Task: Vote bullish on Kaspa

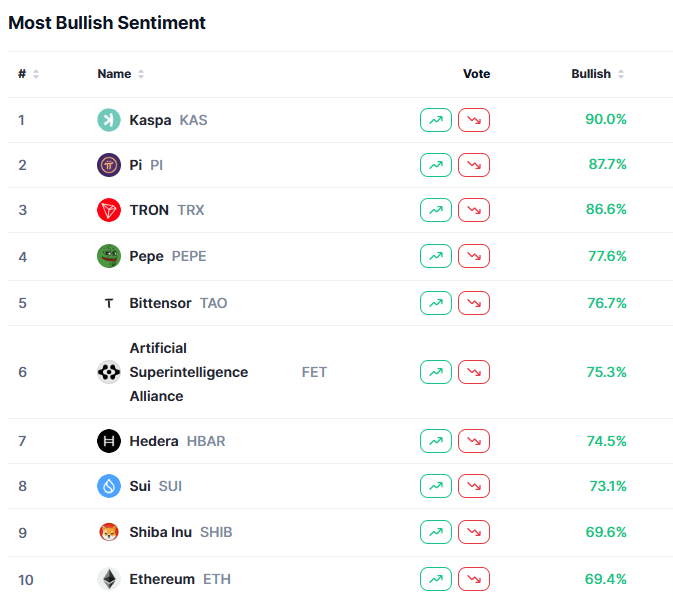Action: [436, 120]
